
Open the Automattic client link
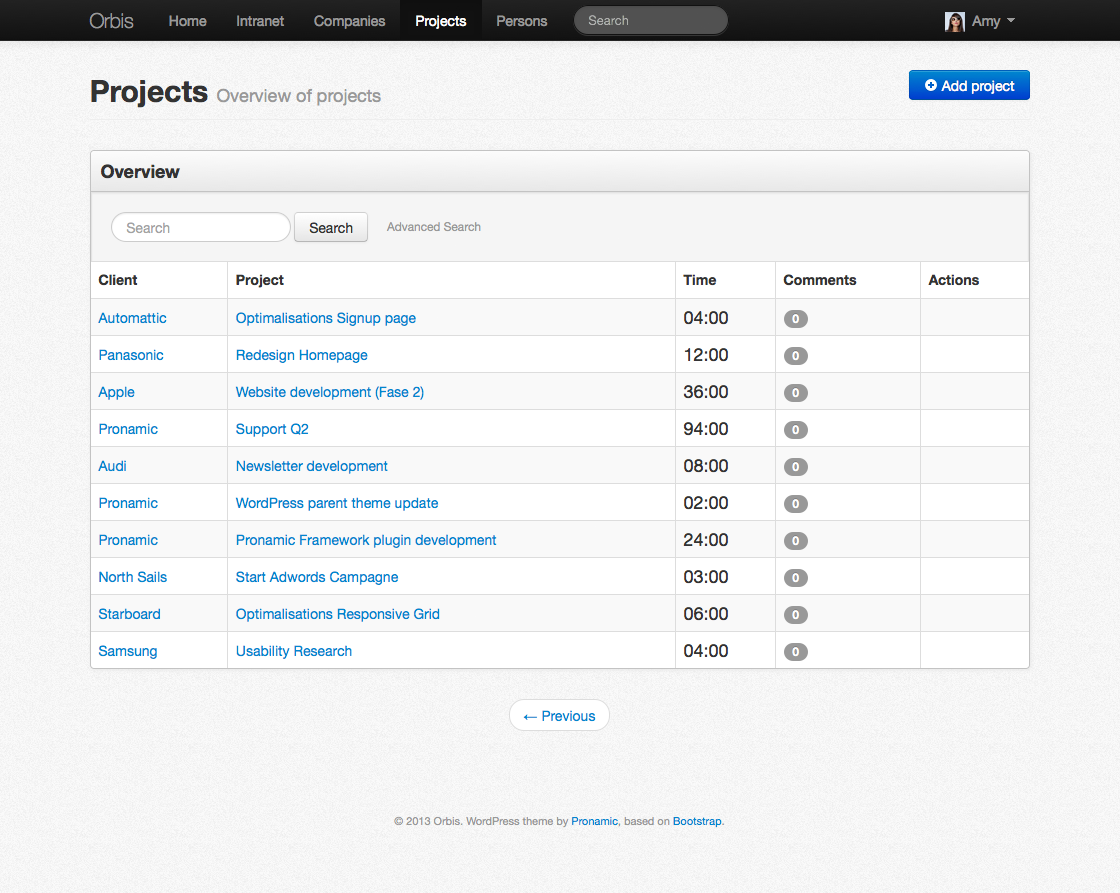click(x=132, y=318)
